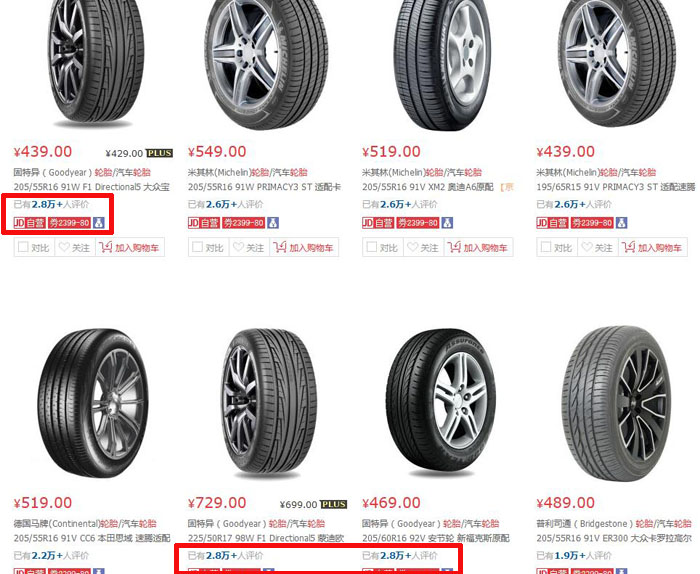Click the PLUS badge next to the ¥699.00 price
Image resolution: width=700 pixels, height=574 pixels.
[x=333, y=504]
